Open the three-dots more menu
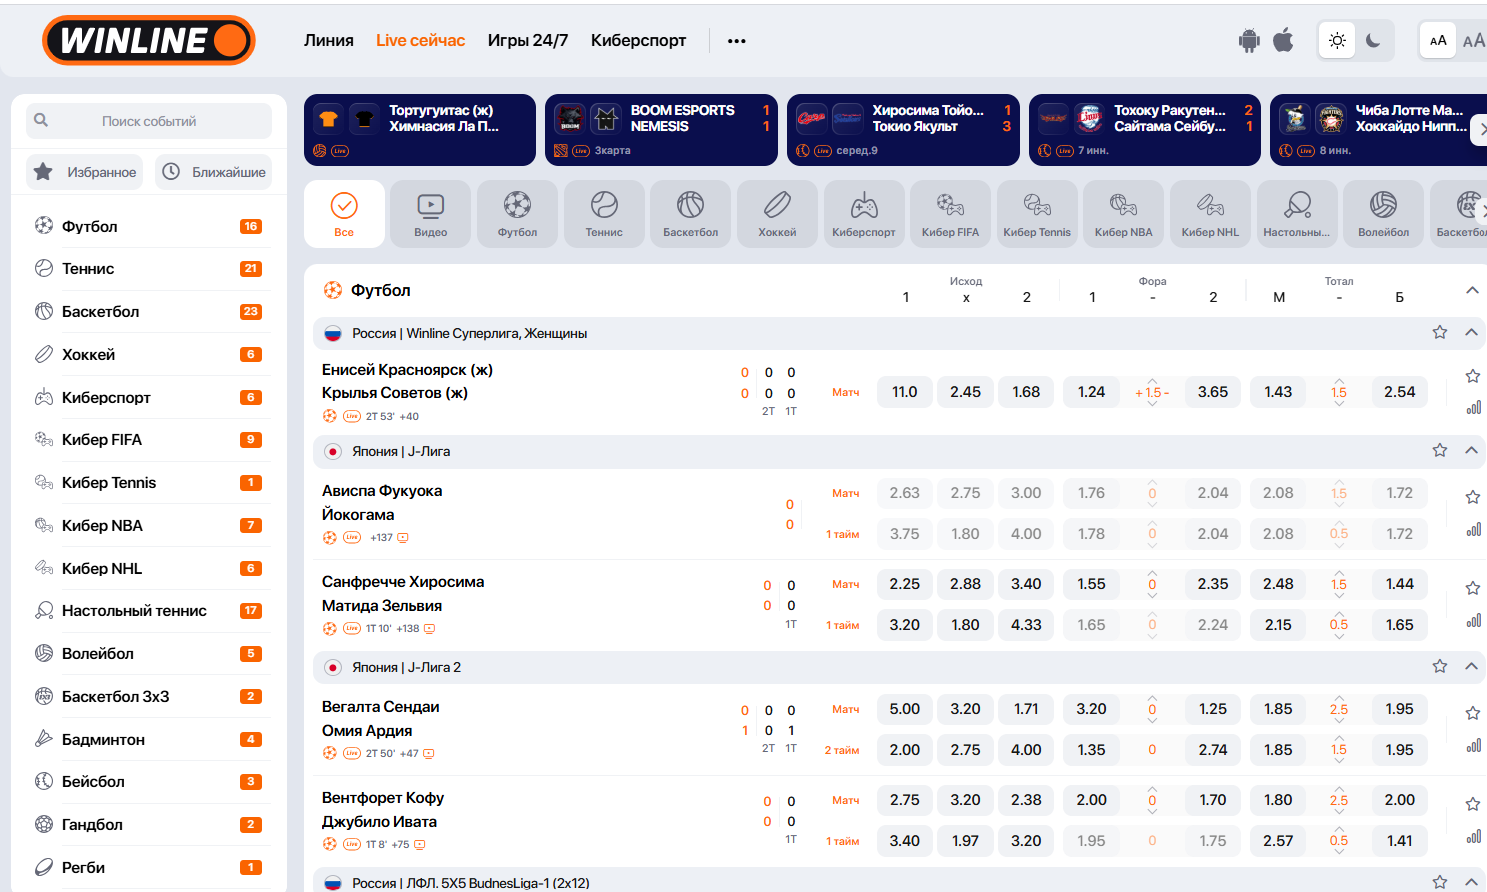 737,41
